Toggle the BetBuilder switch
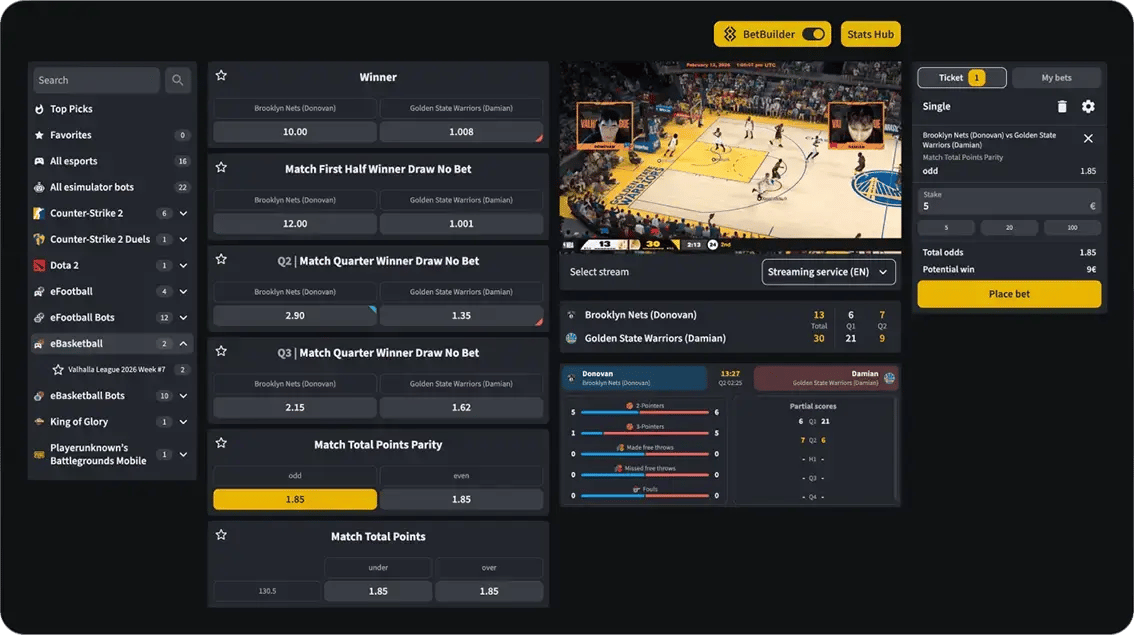 (x=813, y=34)
